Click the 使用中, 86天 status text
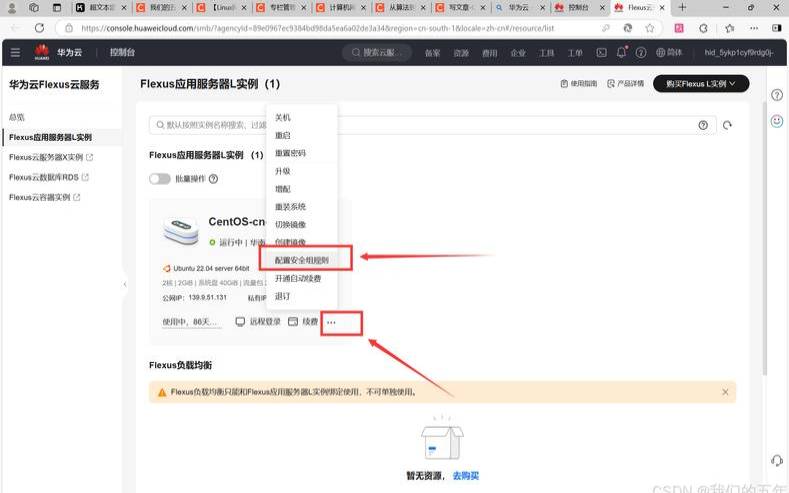 pyautogui.click(x=190, y=321)
